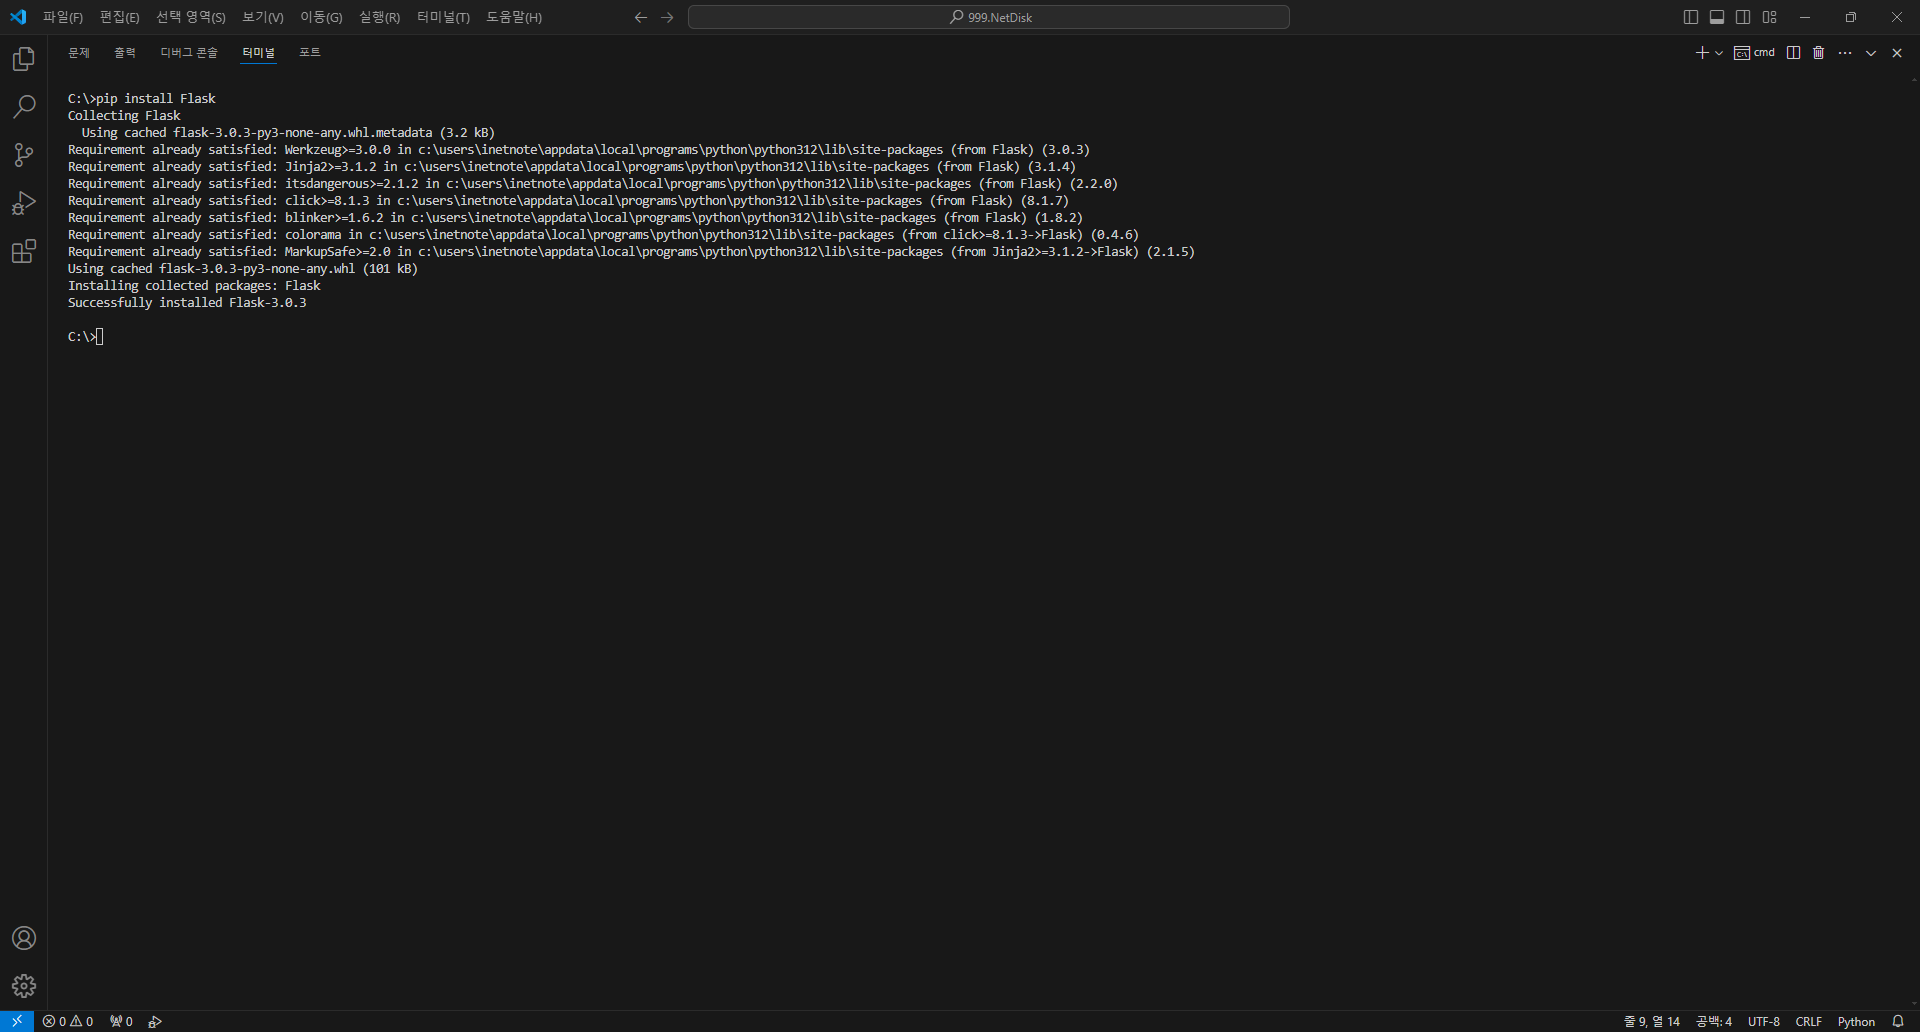1920x1032 pixels.
Task: Open the 보기(V) menu
Action: (x=263, y=17)
